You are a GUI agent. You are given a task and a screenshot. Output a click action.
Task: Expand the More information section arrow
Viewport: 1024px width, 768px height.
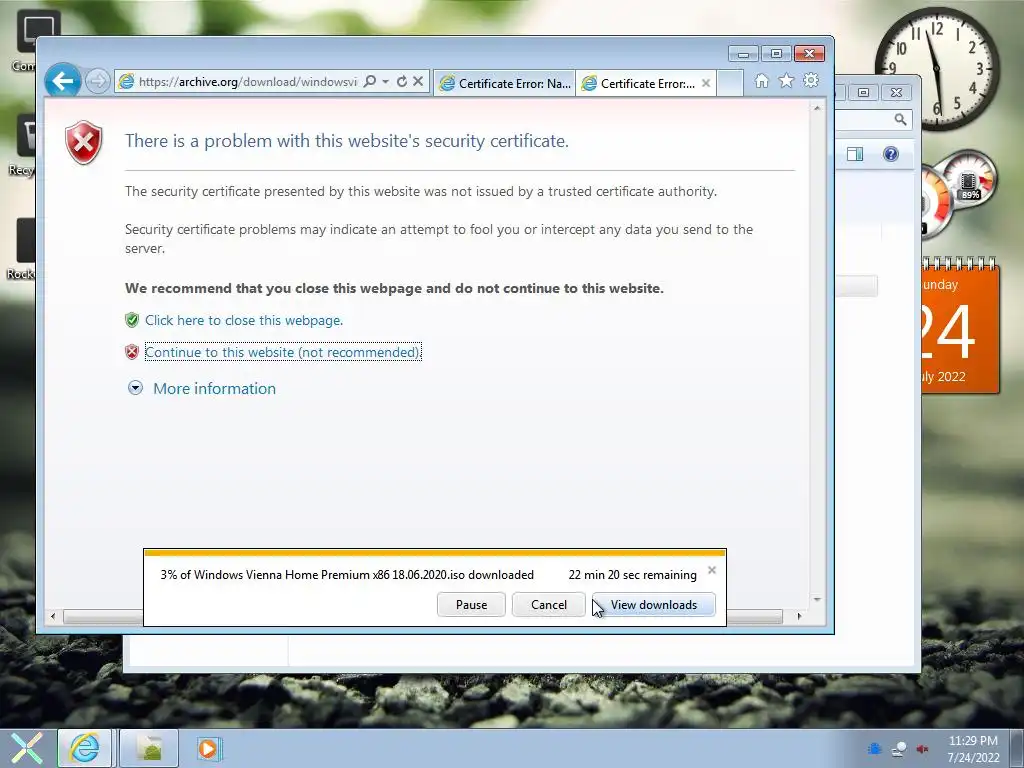(135, 389)
